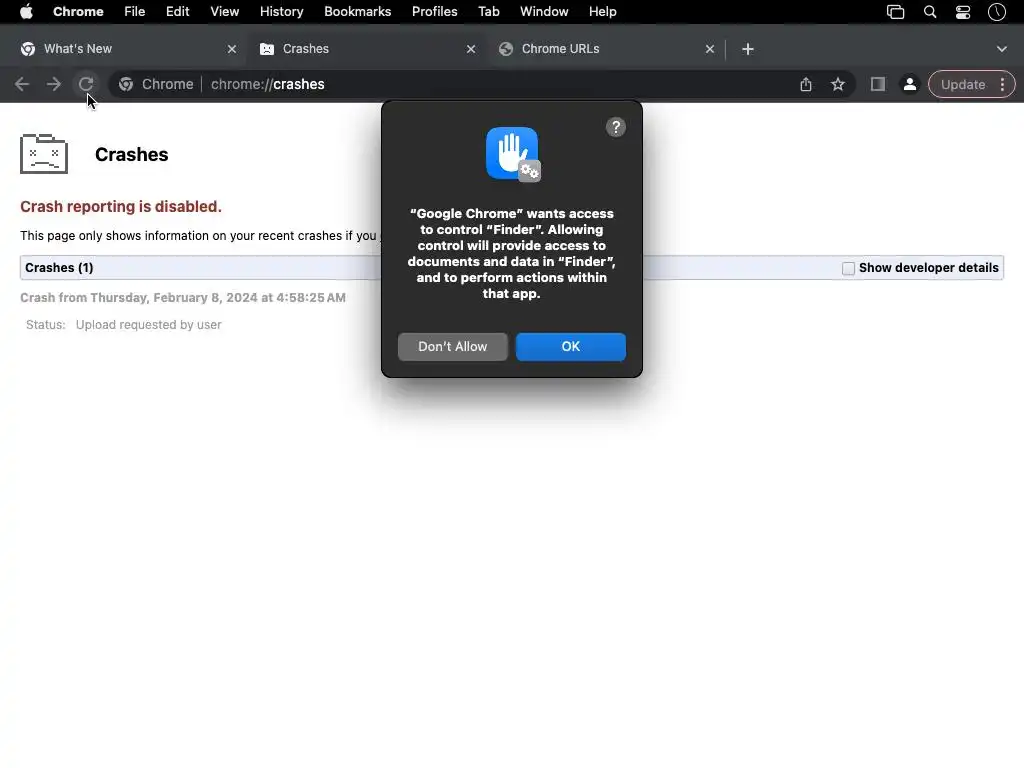
Task: Click the clock icon in menu bar
Action: [997, 12]
